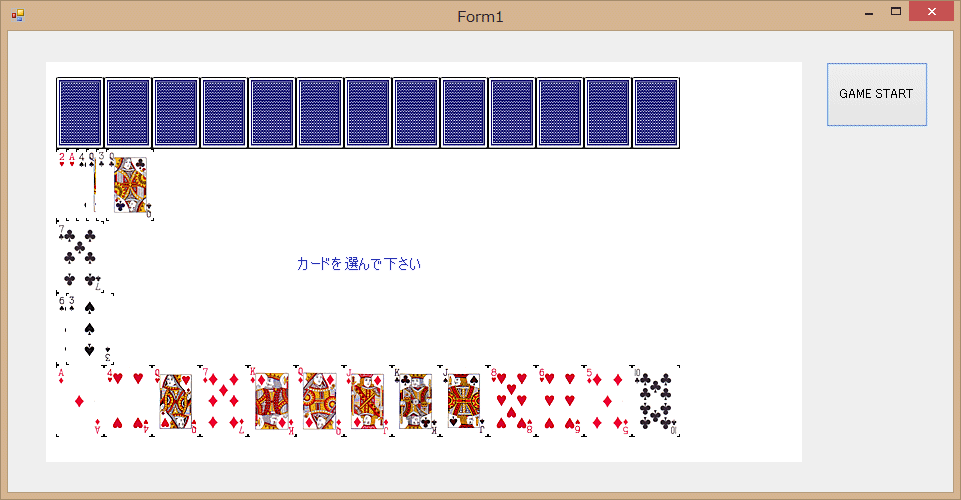The image size is (961, 500).
Task: Pick the King of Clubs card
Action: click(x=415, y=401)
